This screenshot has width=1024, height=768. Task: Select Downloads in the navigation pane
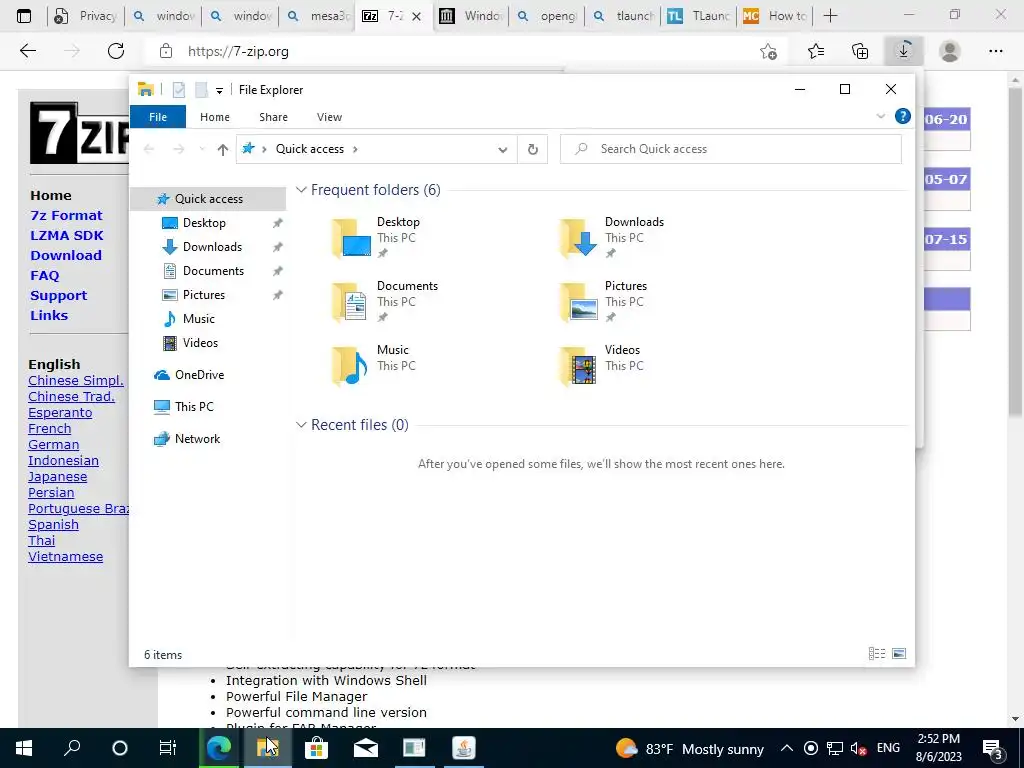coord(212,247)
